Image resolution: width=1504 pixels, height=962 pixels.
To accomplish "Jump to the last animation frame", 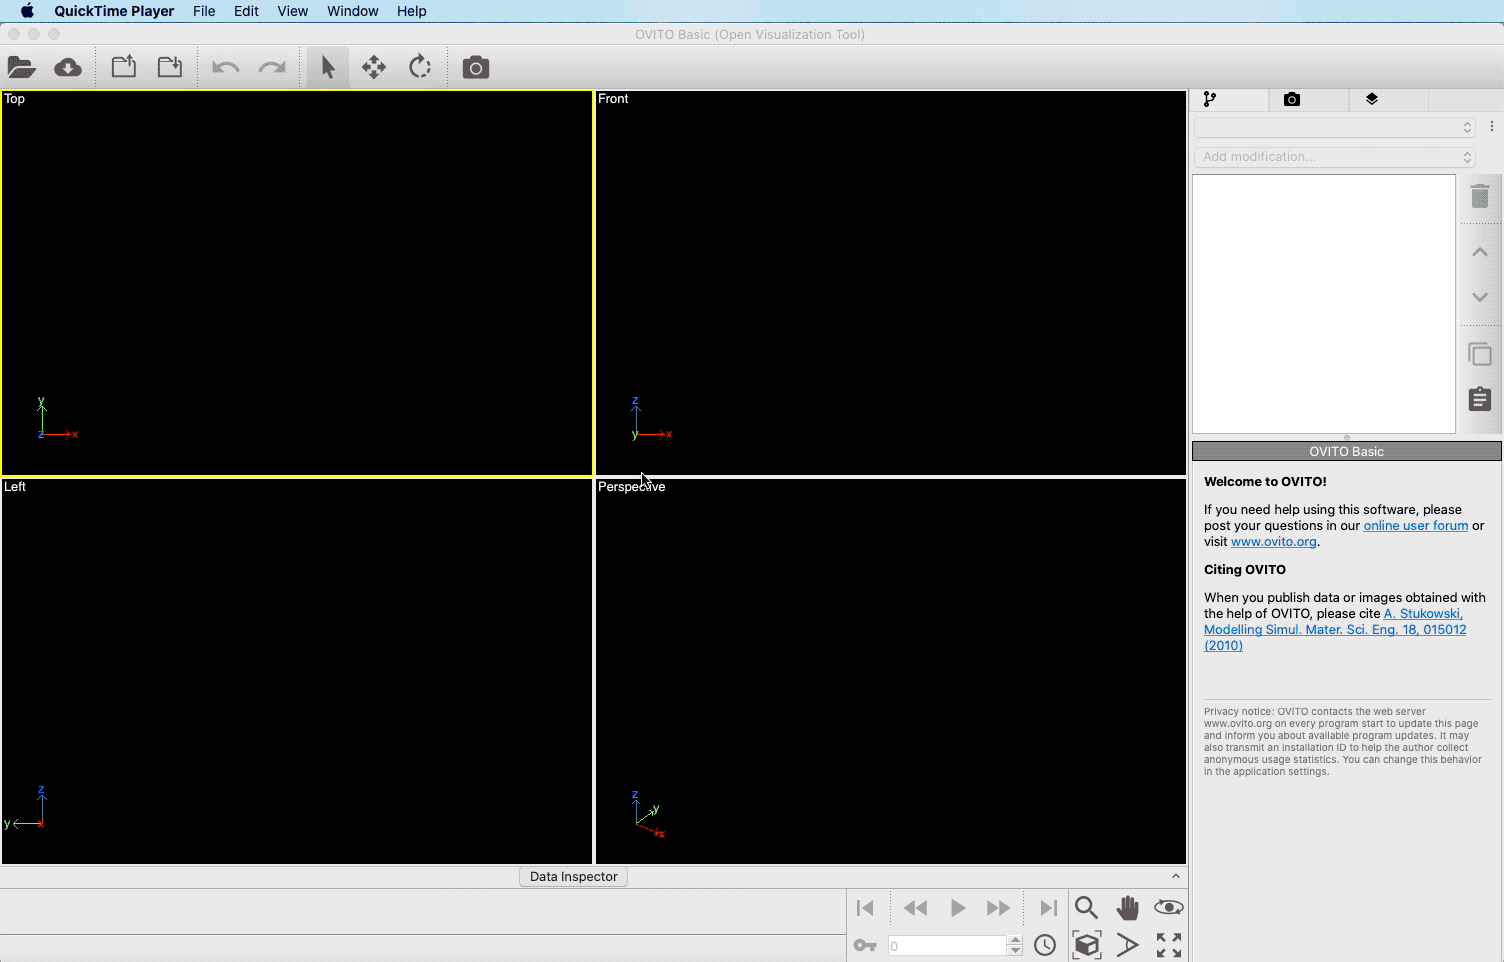I will coord(1048,908).
